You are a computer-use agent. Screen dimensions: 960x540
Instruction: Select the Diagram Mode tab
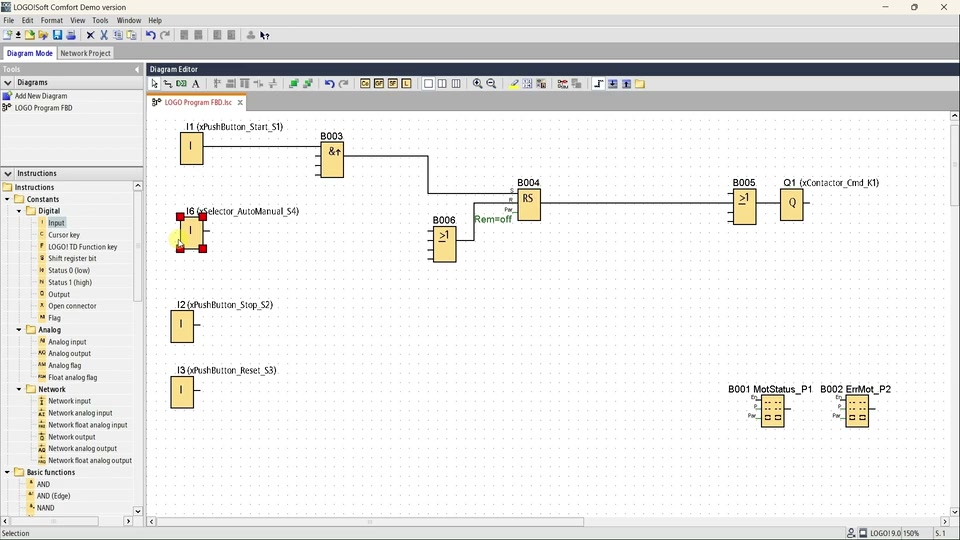point(29,53)
